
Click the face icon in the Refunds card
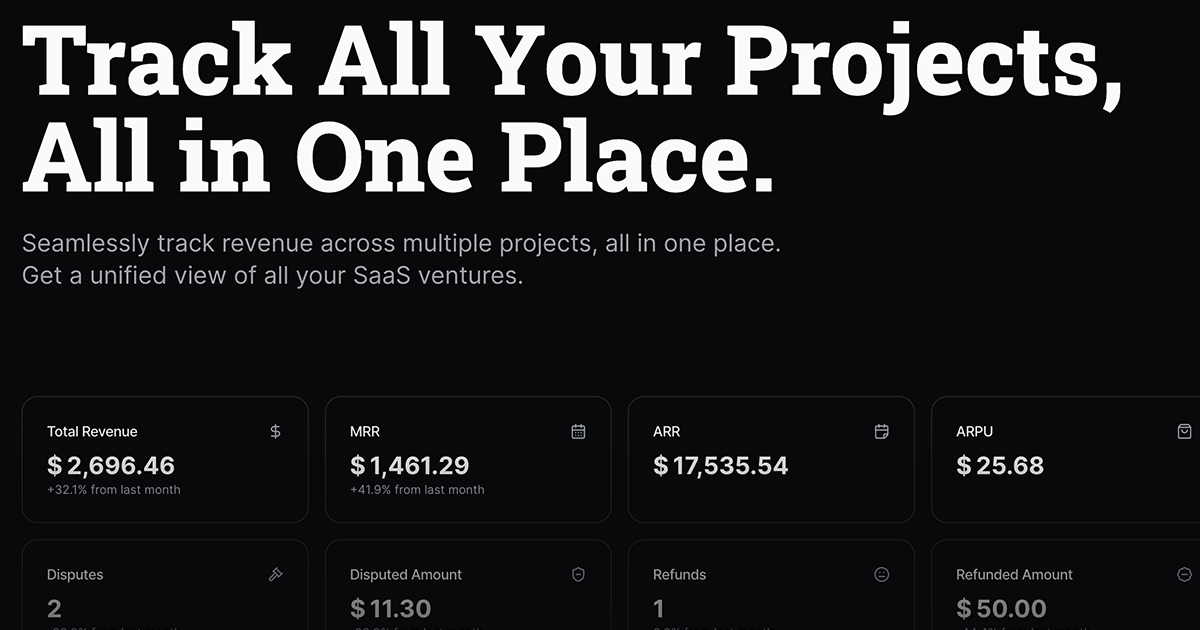click(881, 575)
